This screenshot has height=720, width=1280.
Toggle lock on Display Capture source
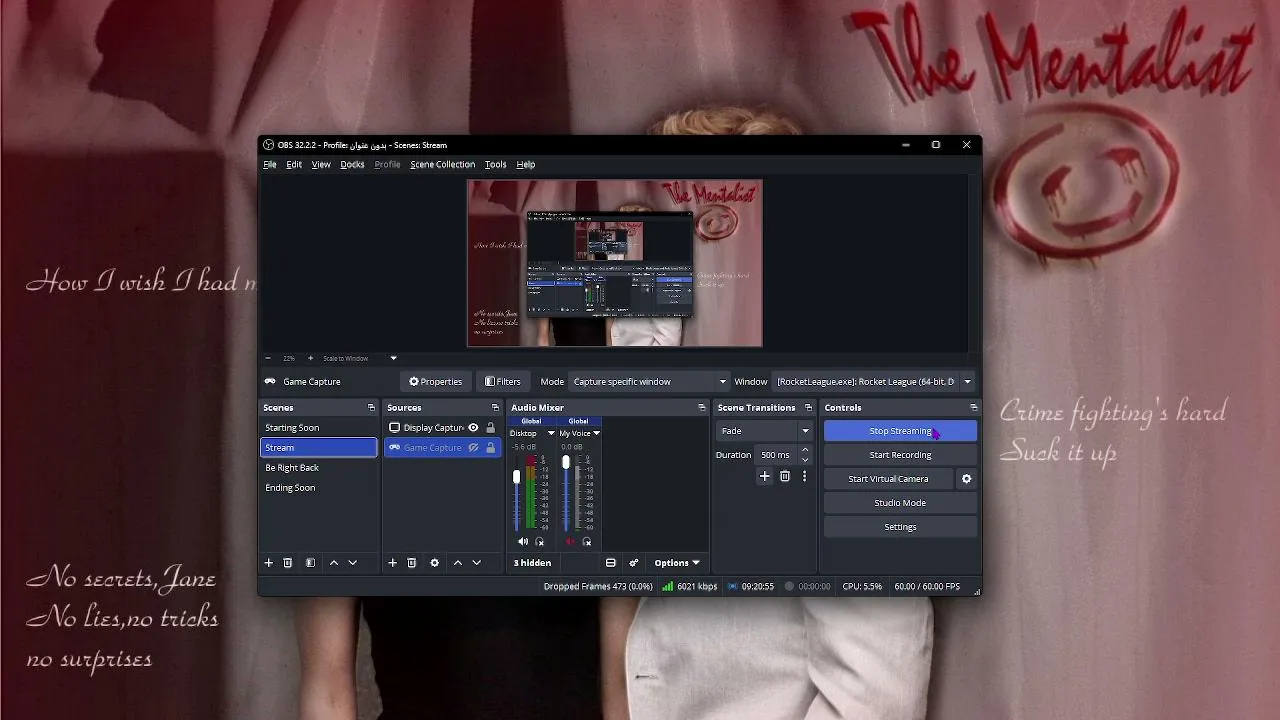(490, 428)
